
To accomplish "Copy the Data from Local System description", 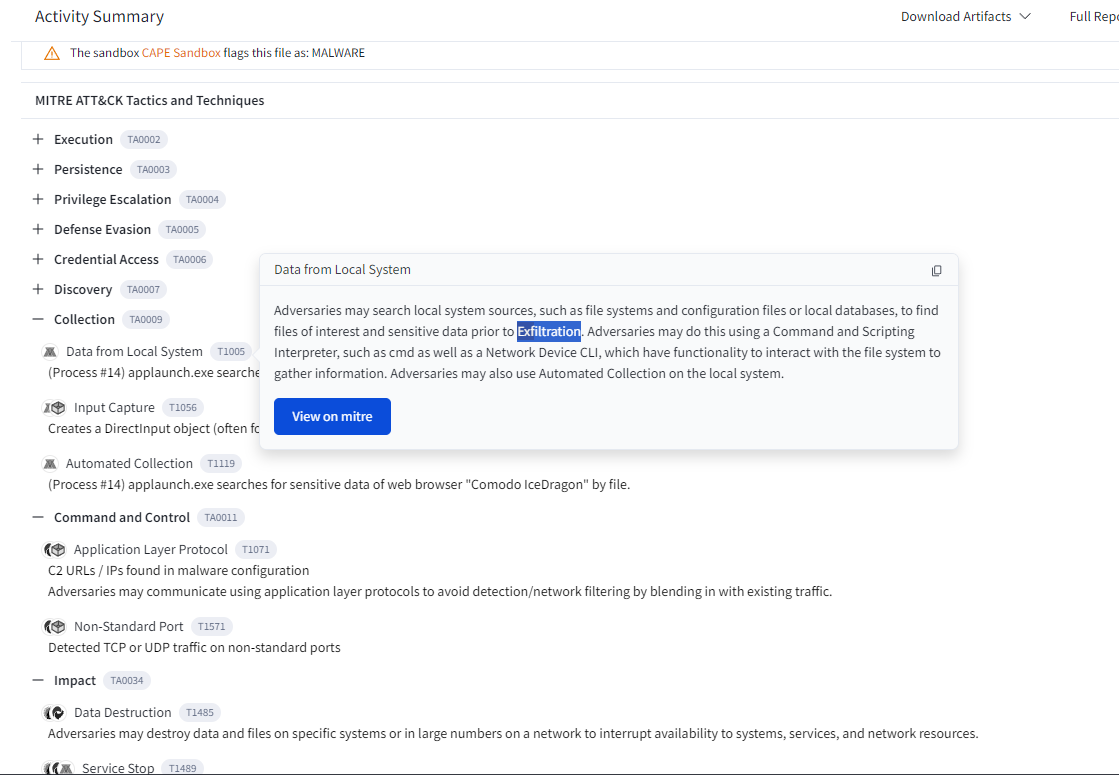I will click(x=936, y=270).
